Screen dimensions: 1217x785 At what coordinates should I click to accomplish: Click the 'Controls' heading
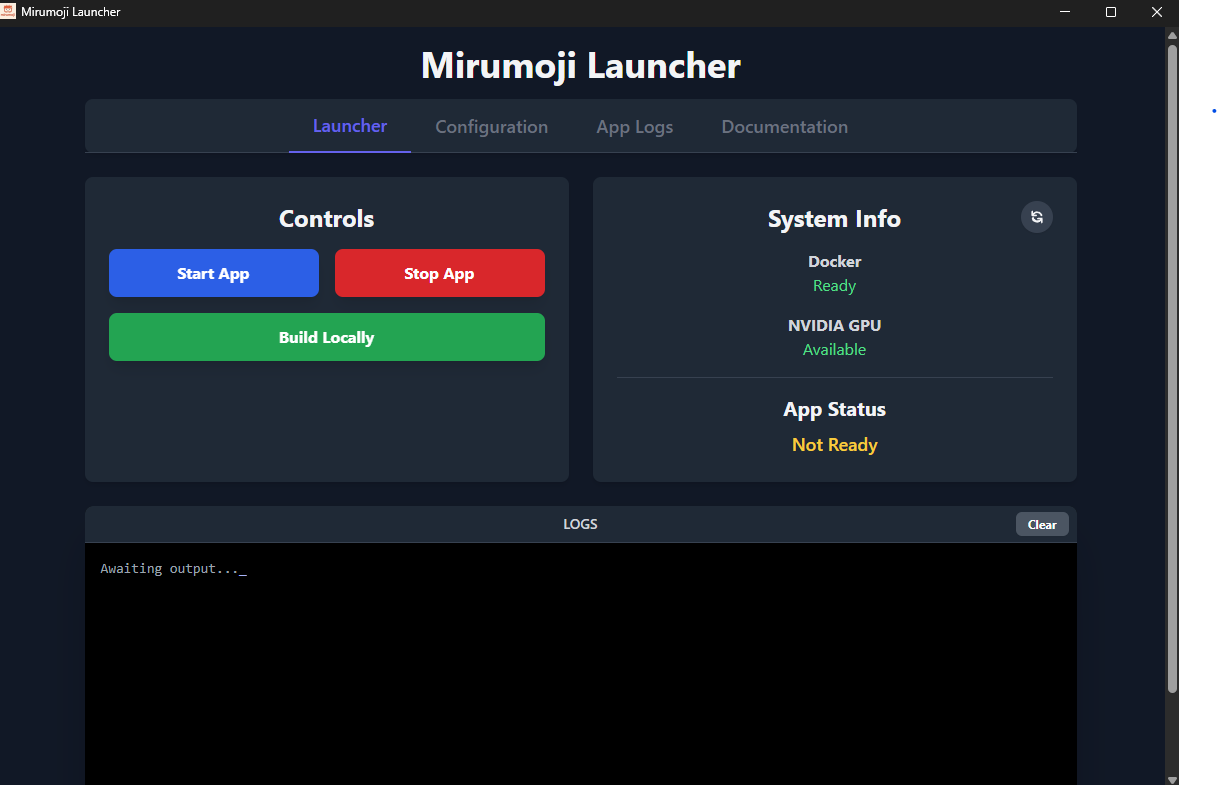coord(327,219)
